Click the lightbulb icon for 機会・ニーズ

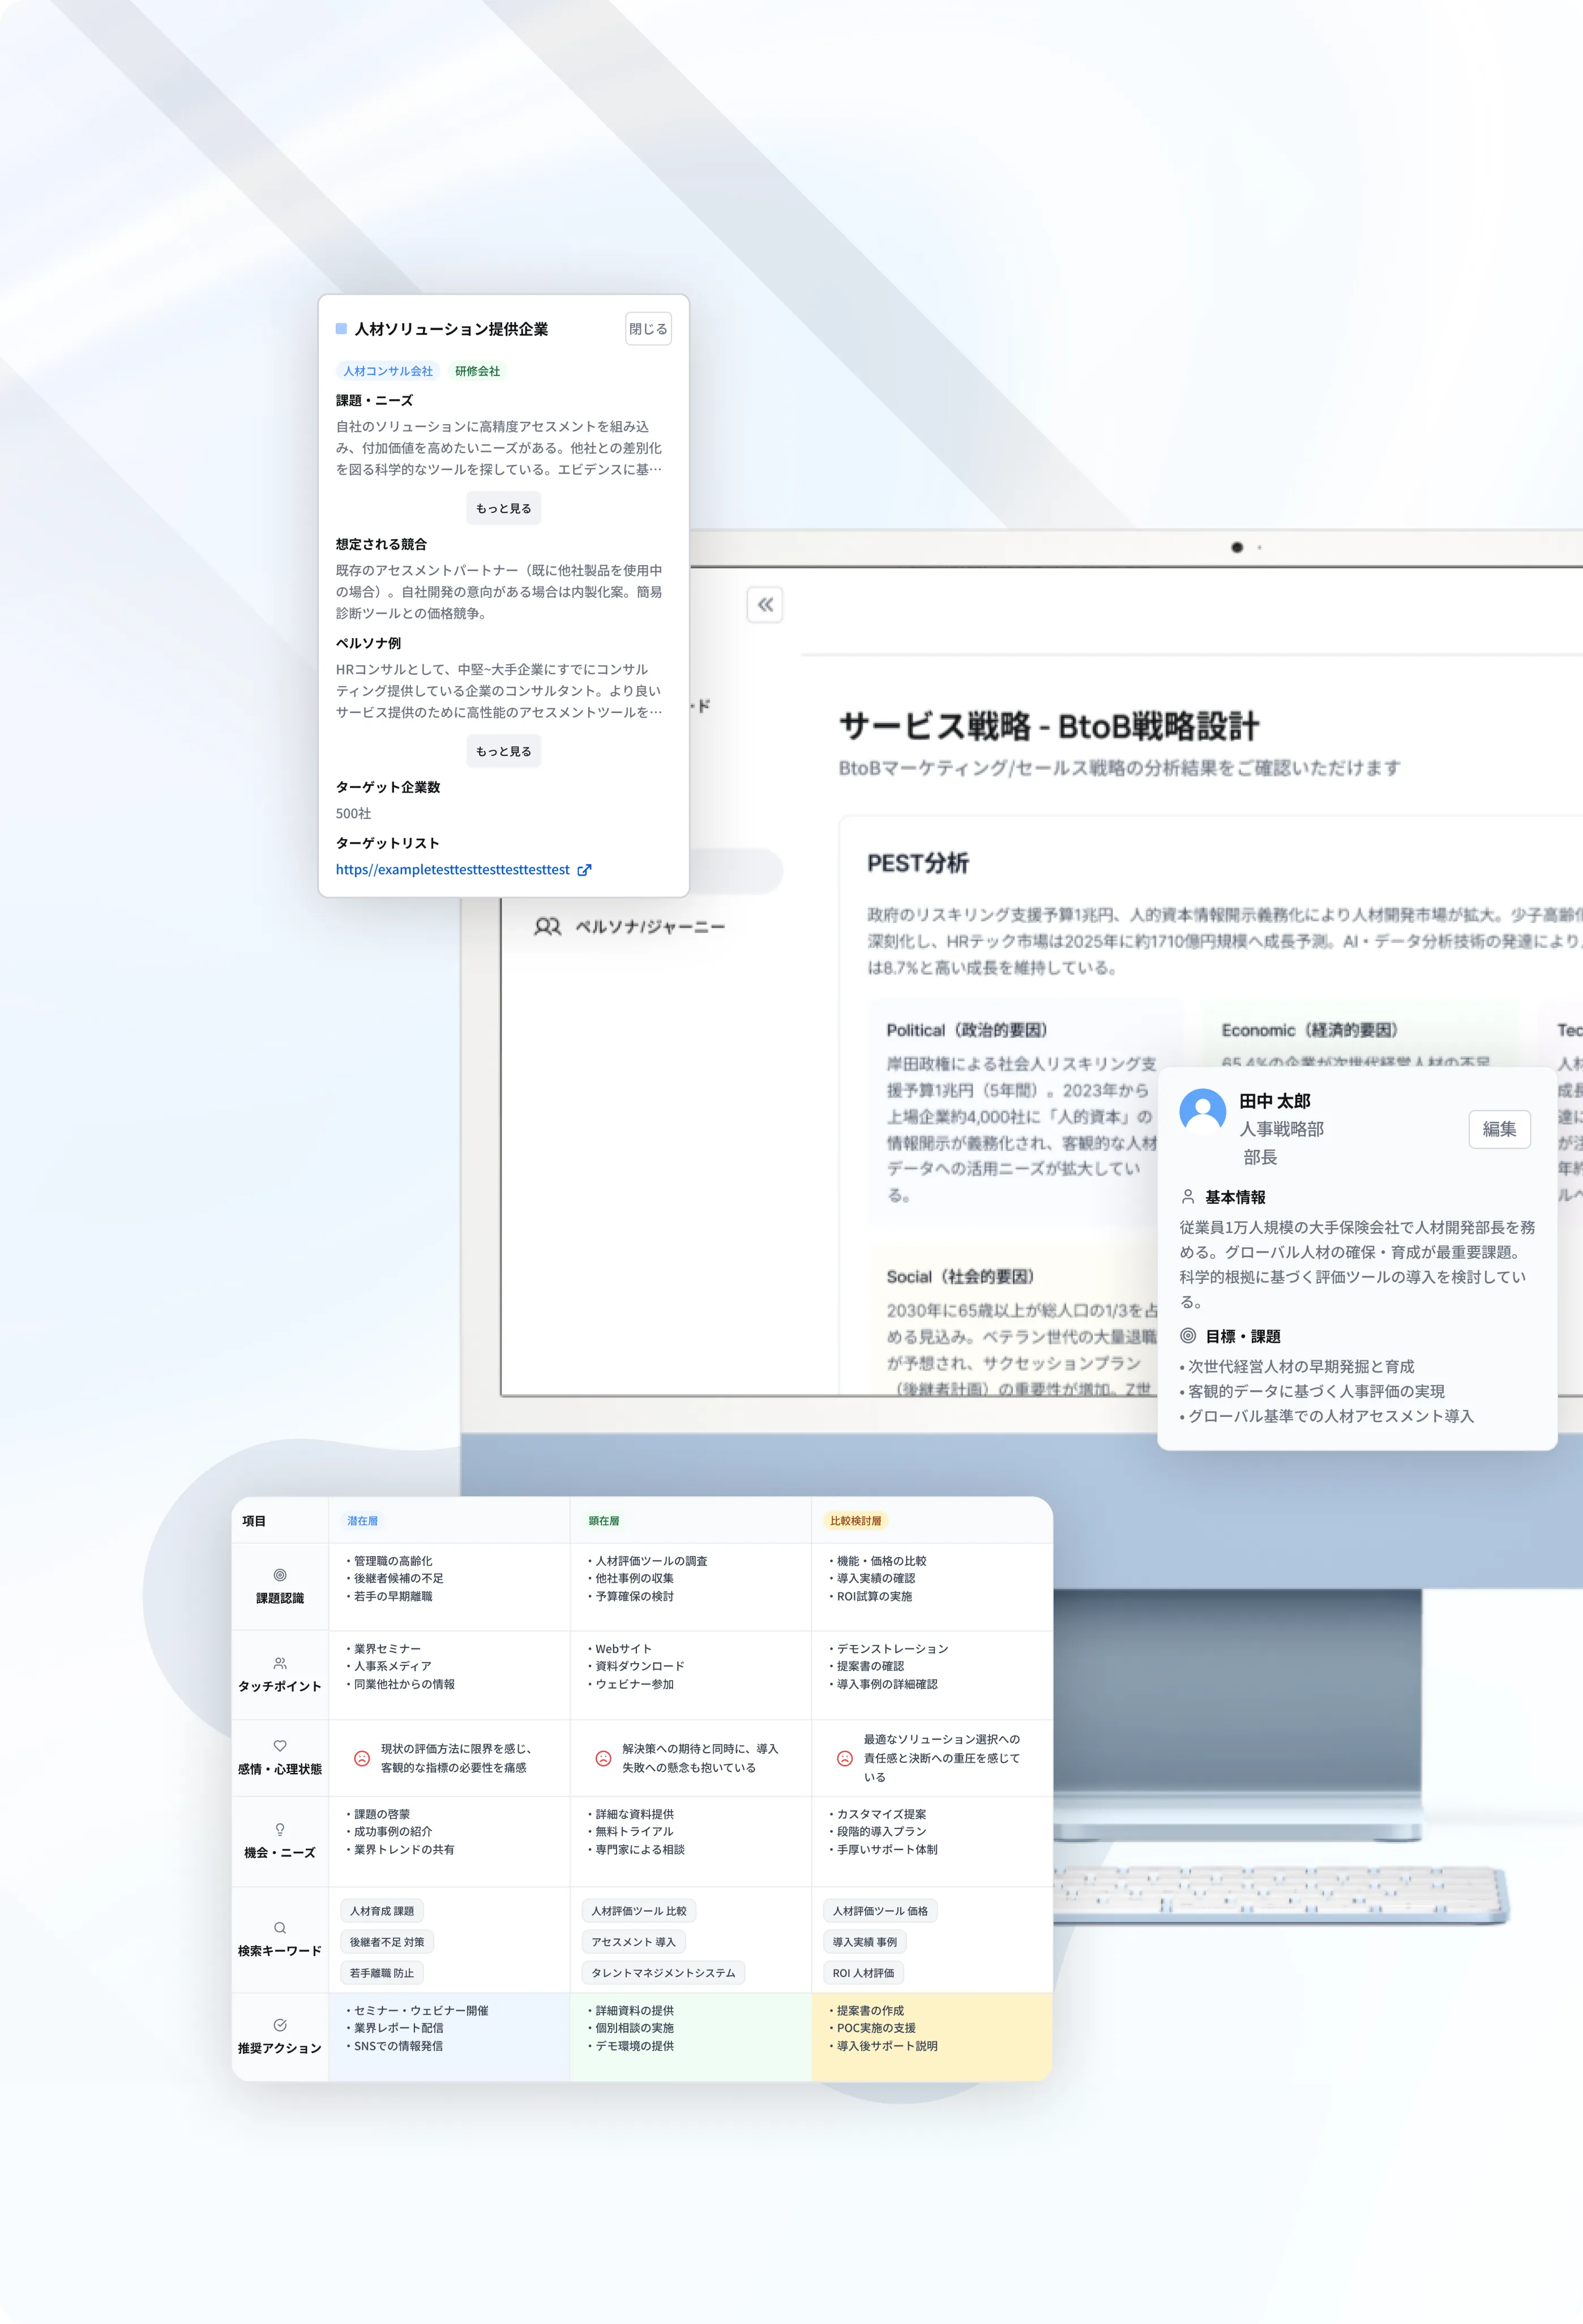click(x=280, y=1829)
